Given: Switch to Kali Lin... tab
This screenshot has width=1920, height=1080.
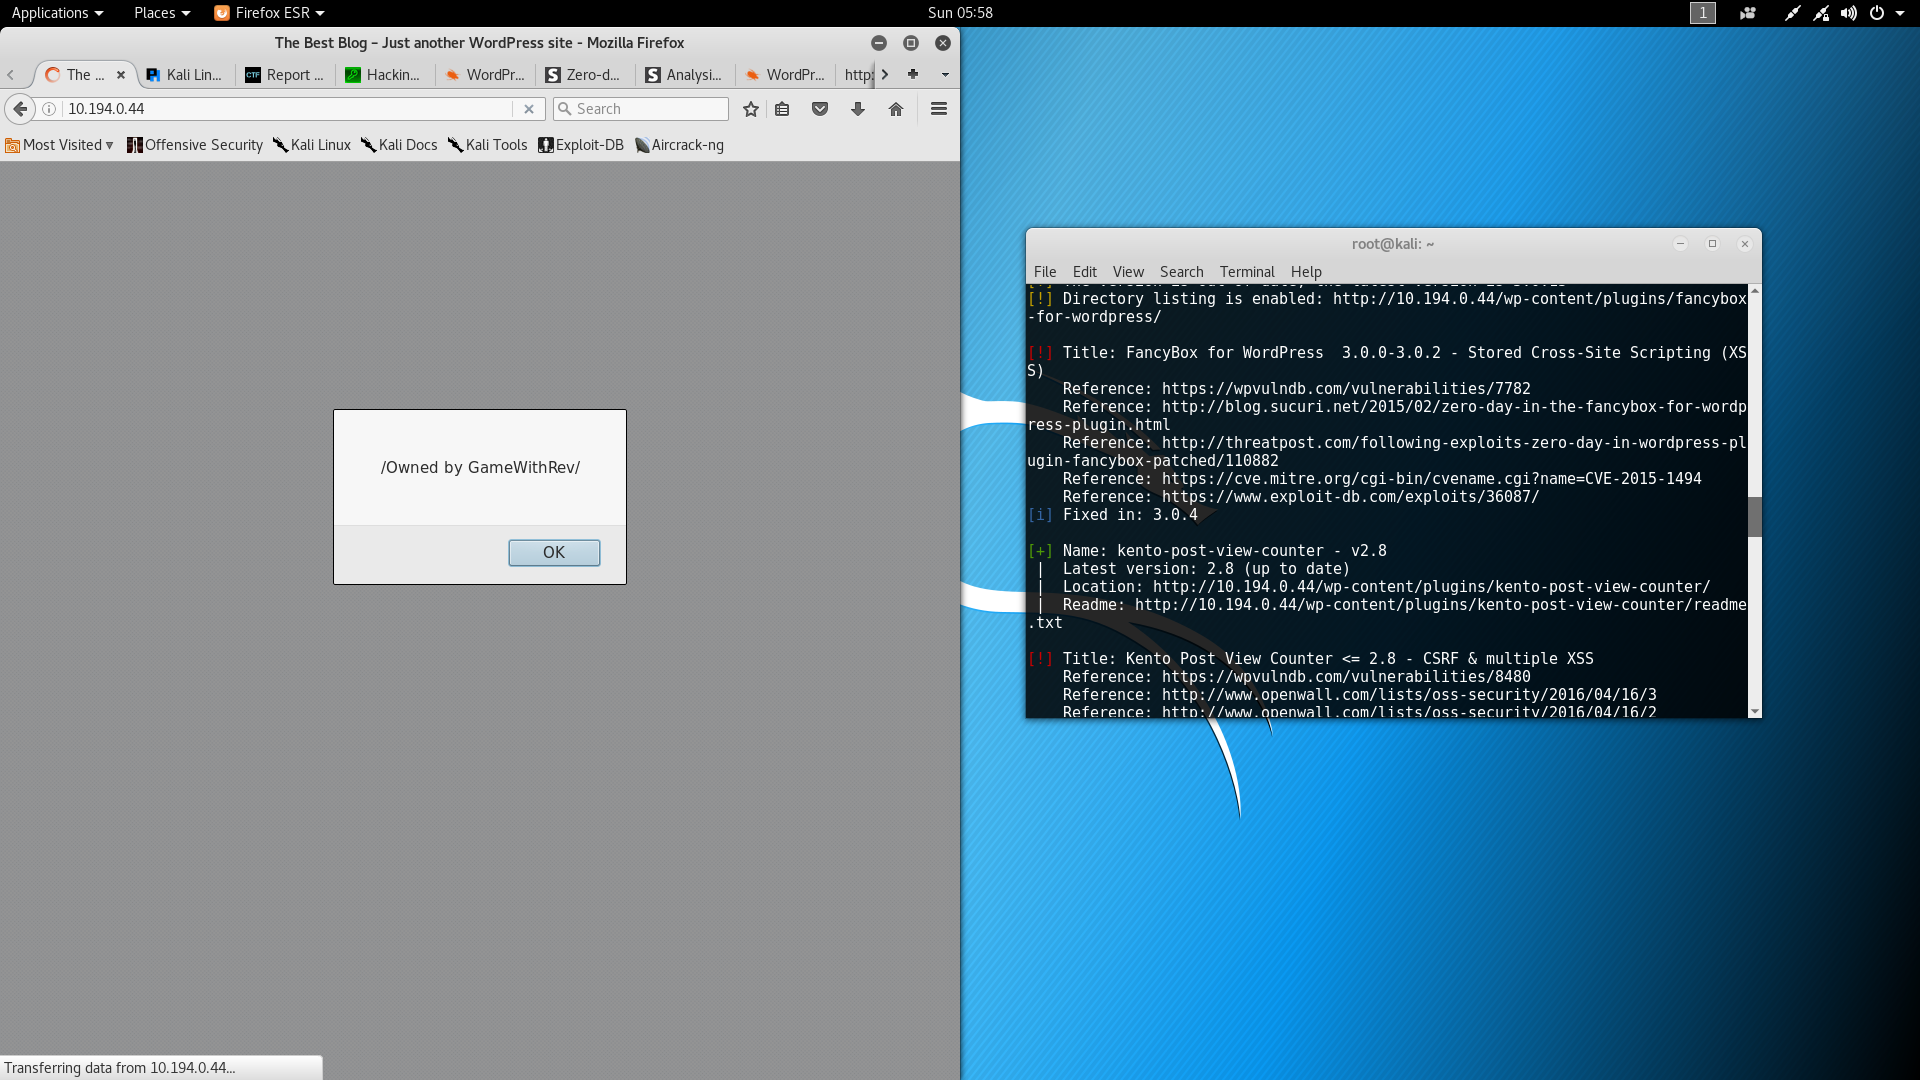Looking at the screenshot, I should [185, 75].
